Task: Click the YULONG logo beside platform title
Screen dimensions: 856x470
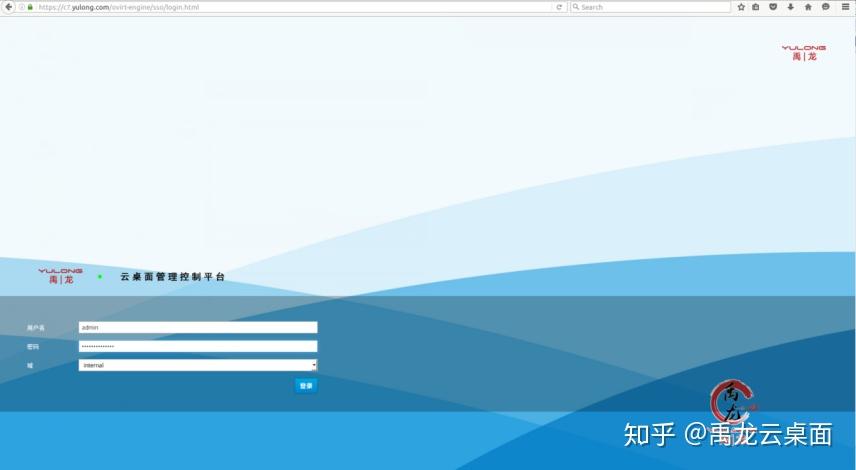Action: pos(61,276)
